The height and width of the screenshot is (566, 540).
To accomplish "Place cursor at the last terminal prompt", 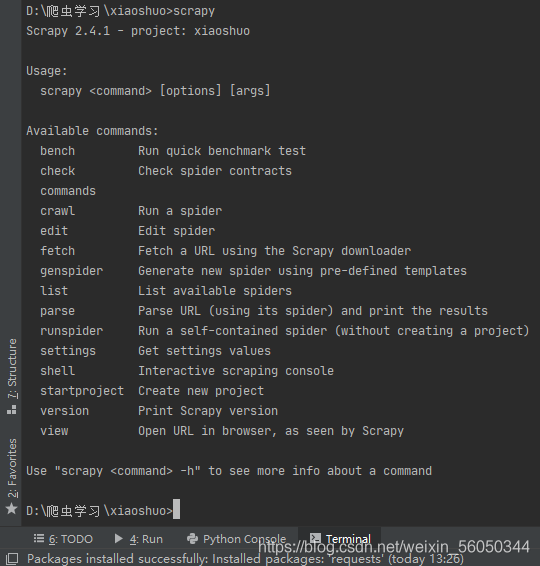I will (176, 510).
